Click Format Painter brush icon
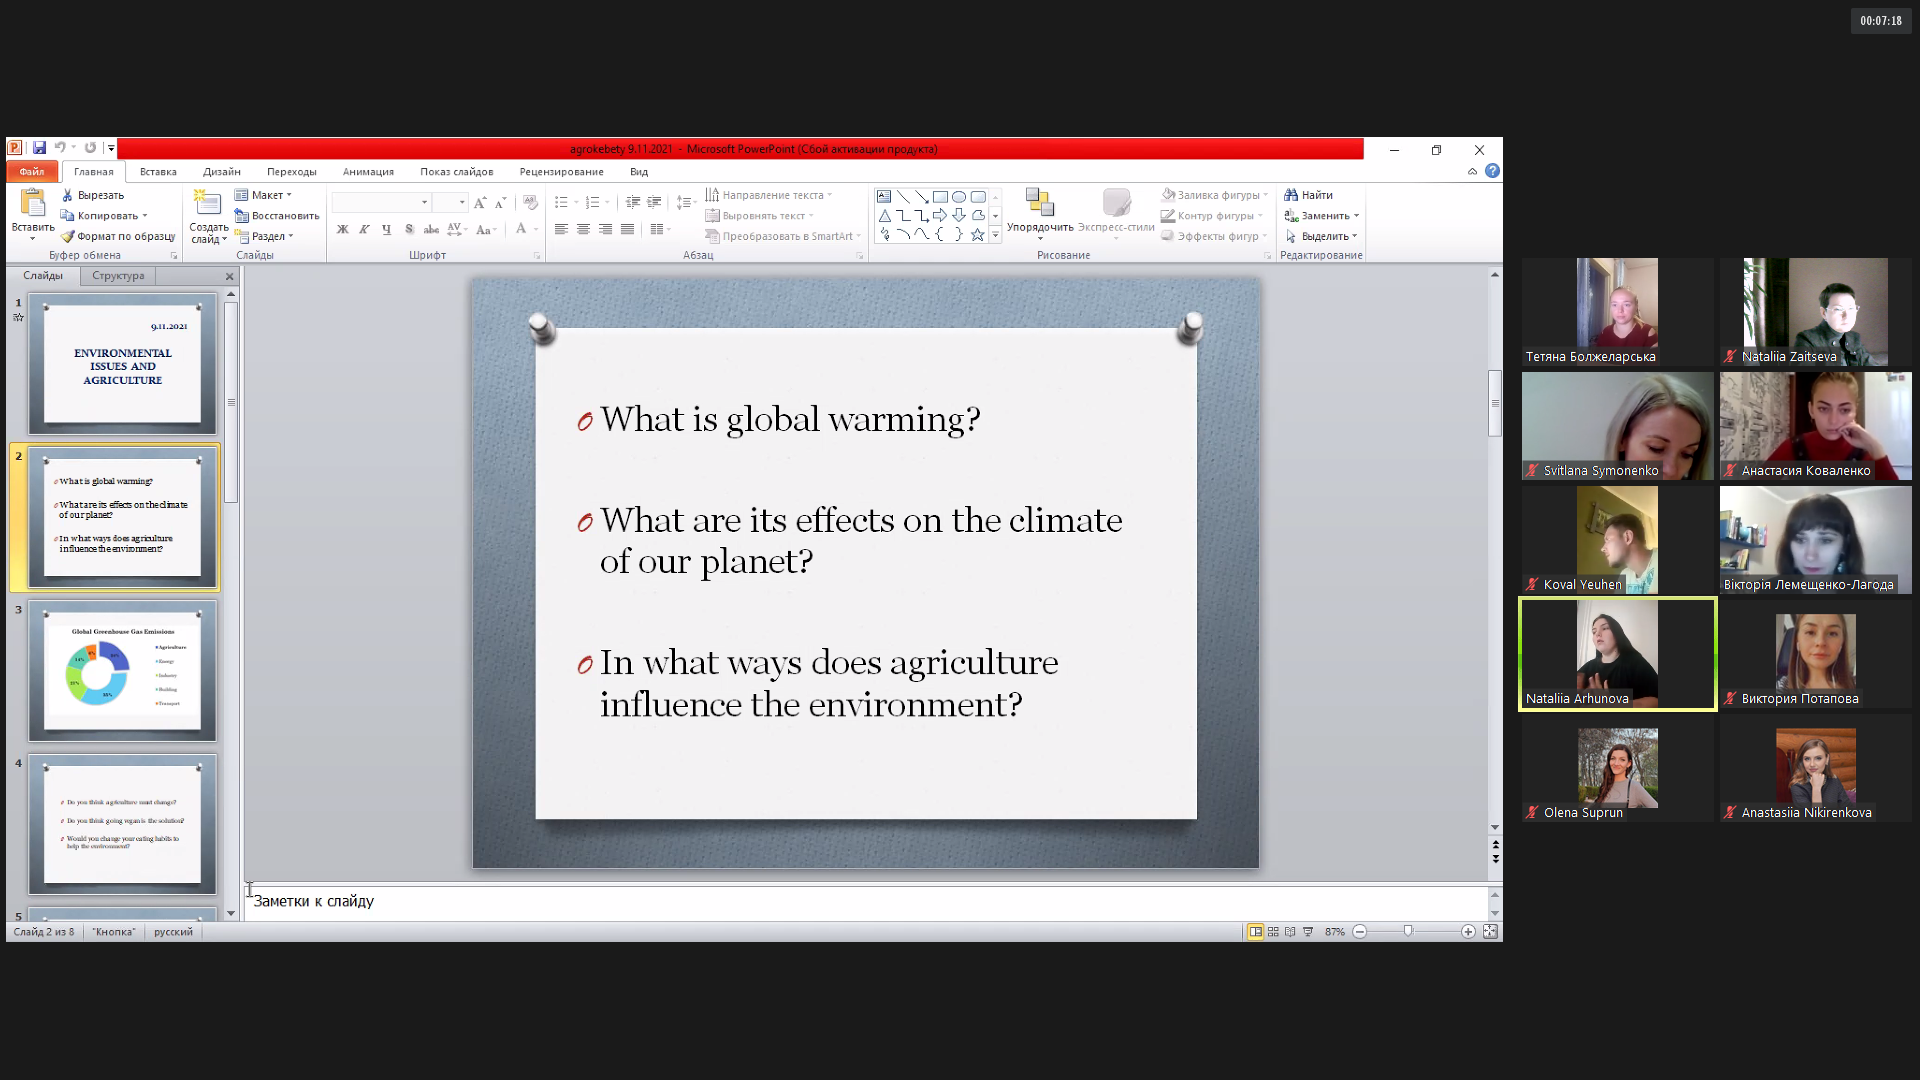Image resolution: width=1920 pixels, height=1082 pixels. pyautogui.click(x=67, y=237)
